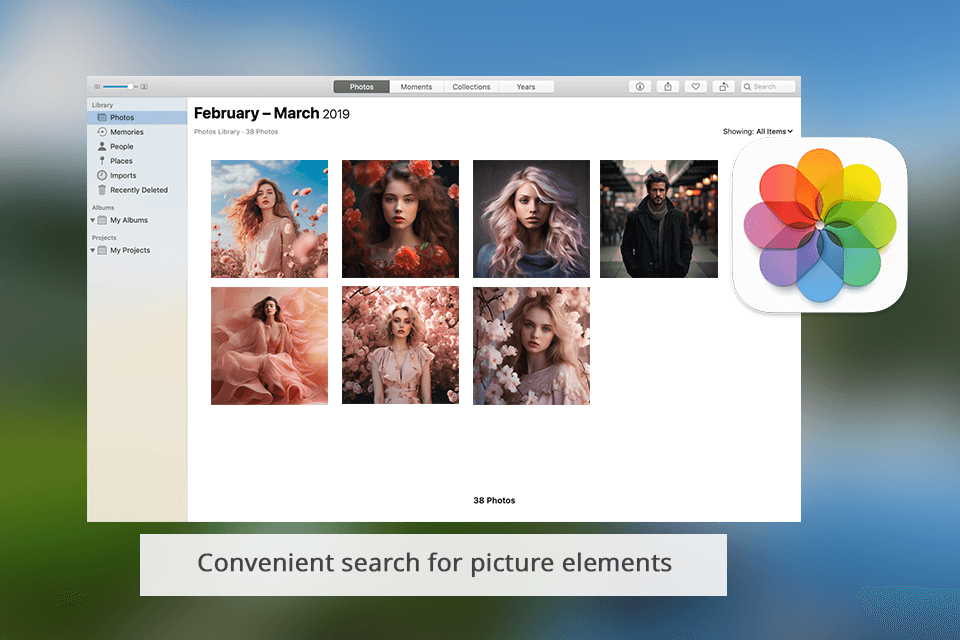Screen dimensions: 960x640
Task: Click the My Albums folder icon
Action: pos(102,220)
